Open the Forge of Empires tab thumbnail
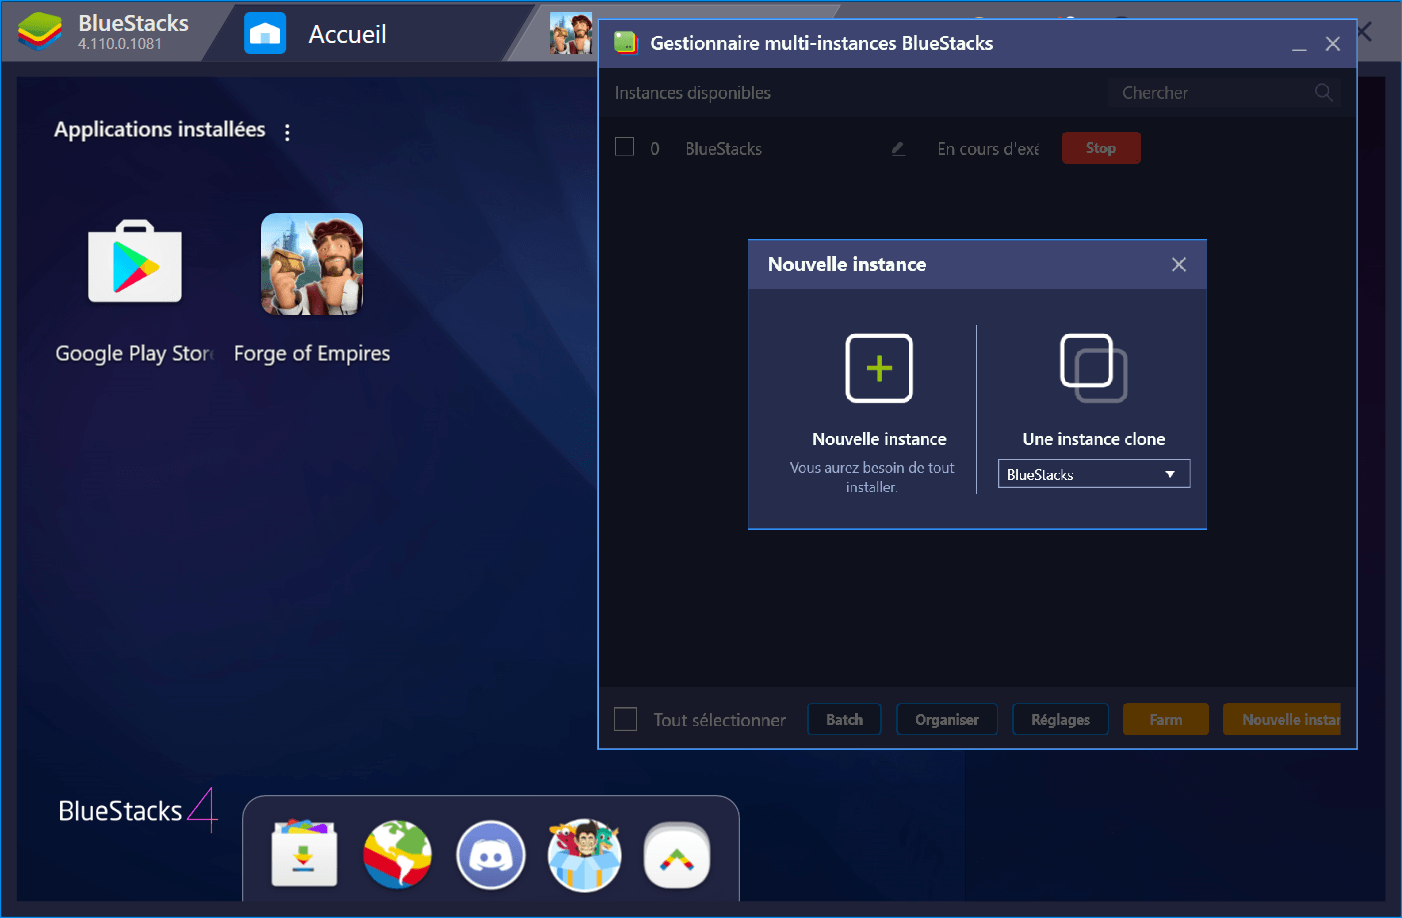This screenshot has width=1402, height=918. (571, 34)
